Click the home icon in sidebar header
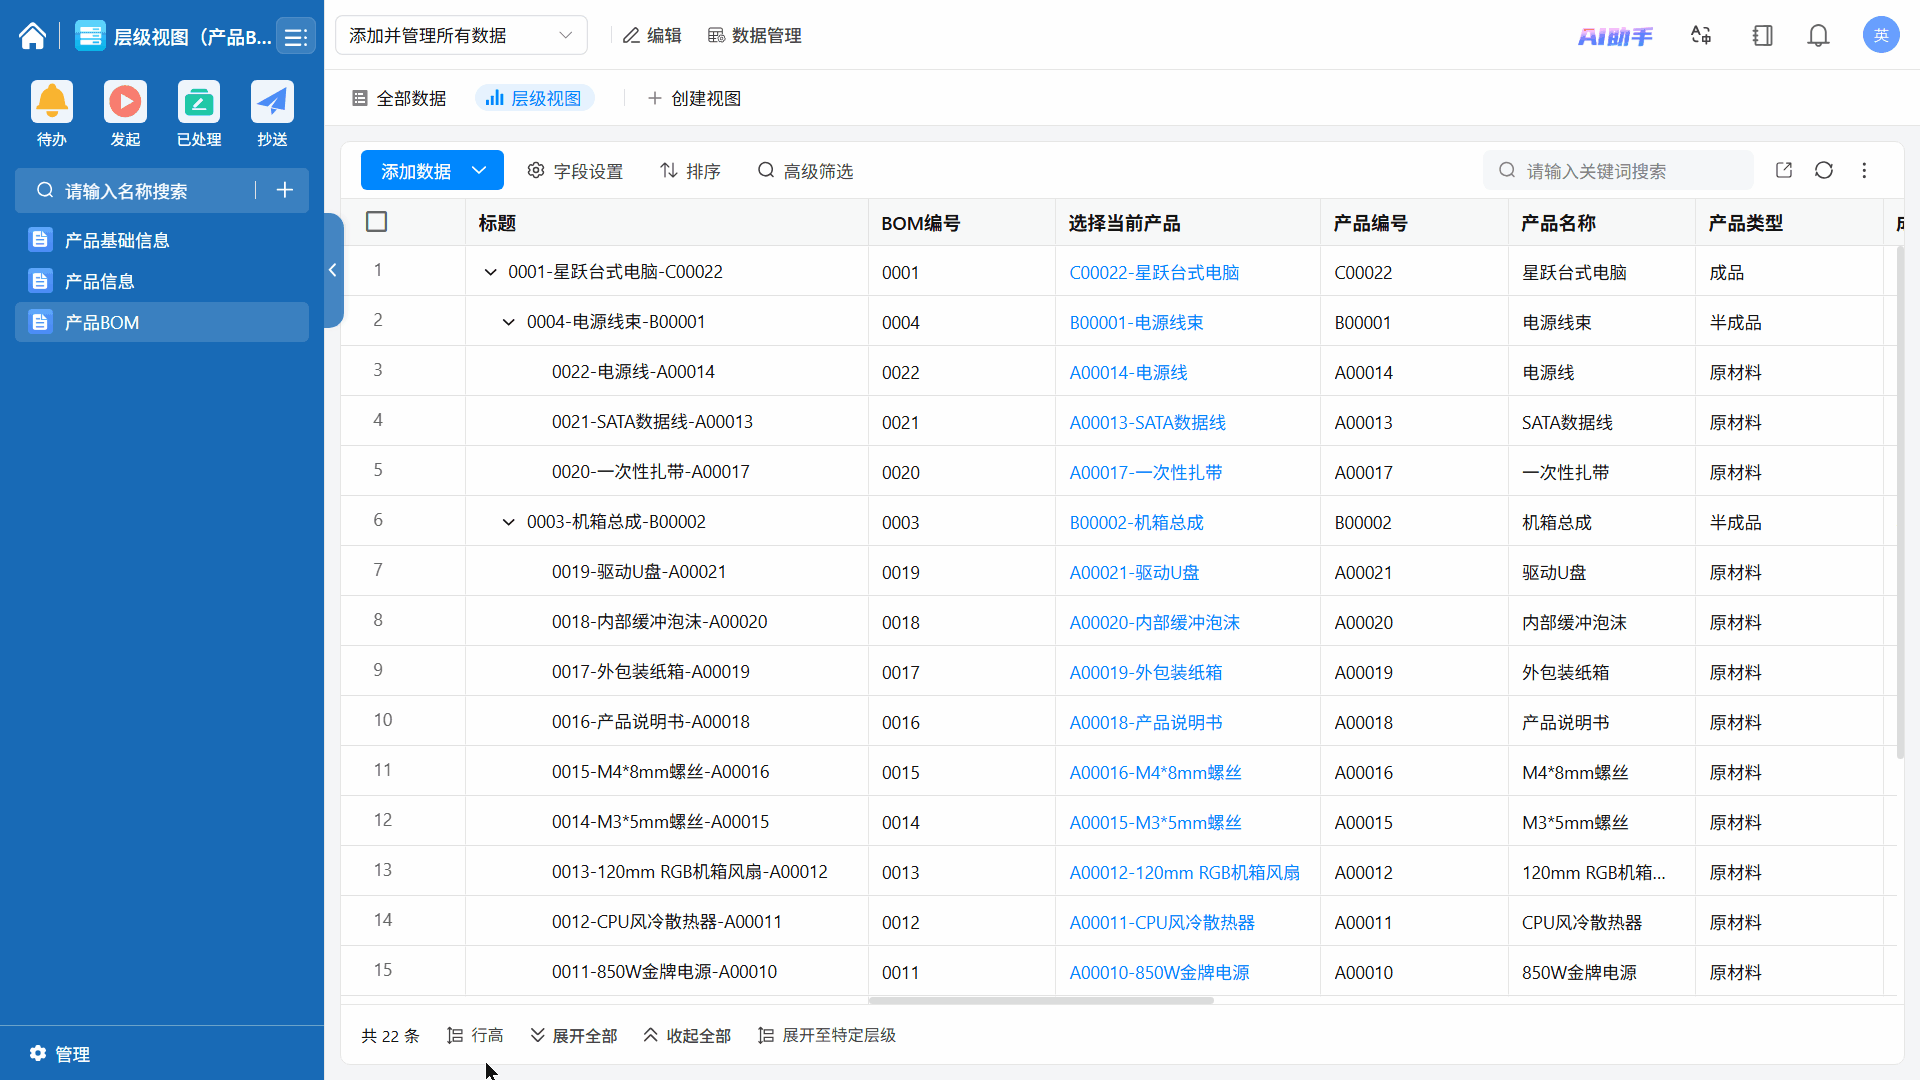The width and height of the screenshot is (1920, 1080). click(32, 37)
